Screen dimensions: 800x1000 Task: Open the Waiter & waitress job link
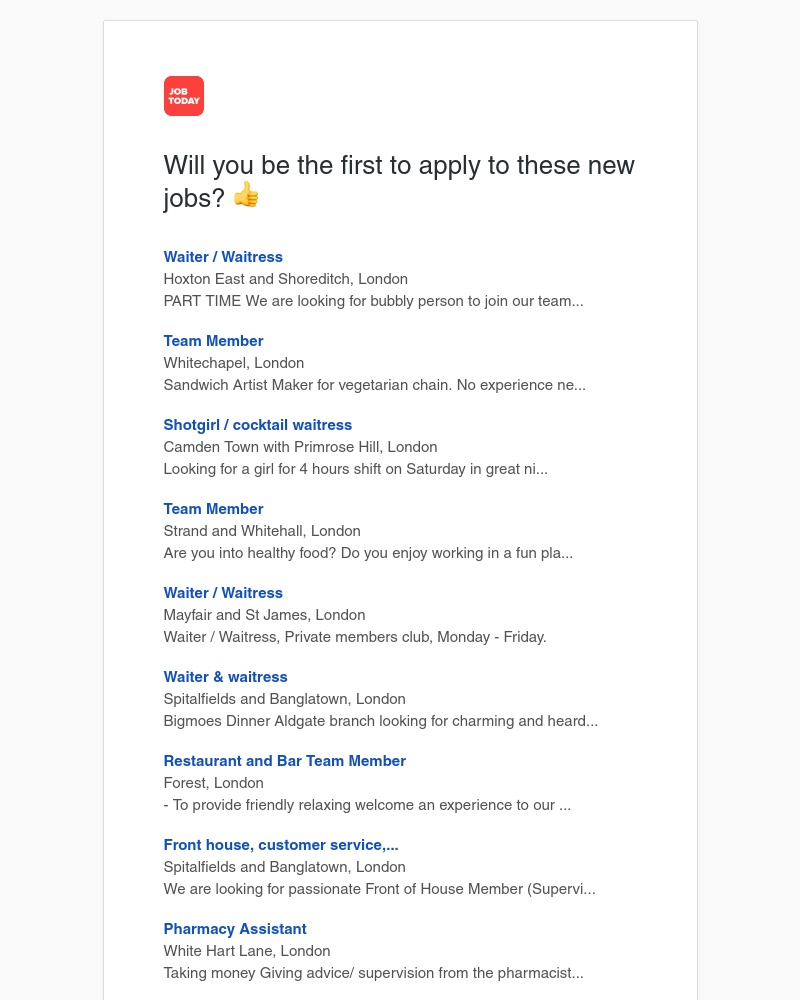coord(225,677)
